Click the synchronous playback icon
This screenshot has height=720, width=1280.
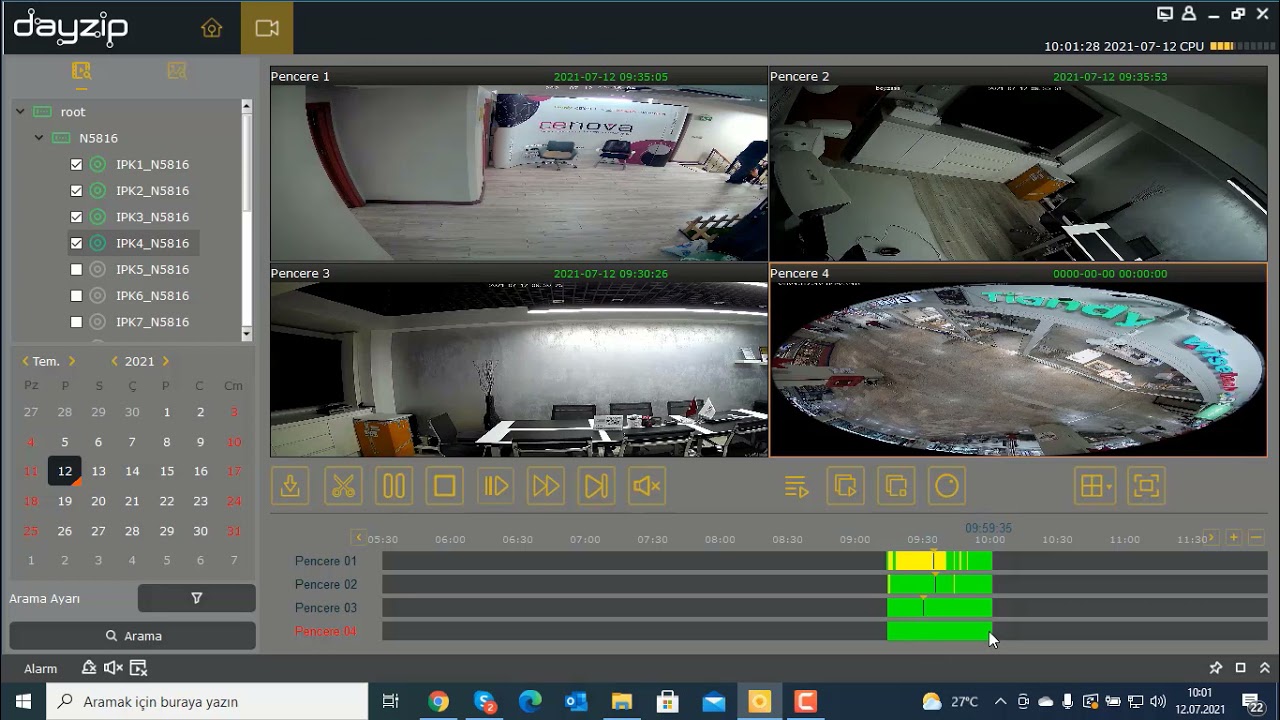point(846,487)
